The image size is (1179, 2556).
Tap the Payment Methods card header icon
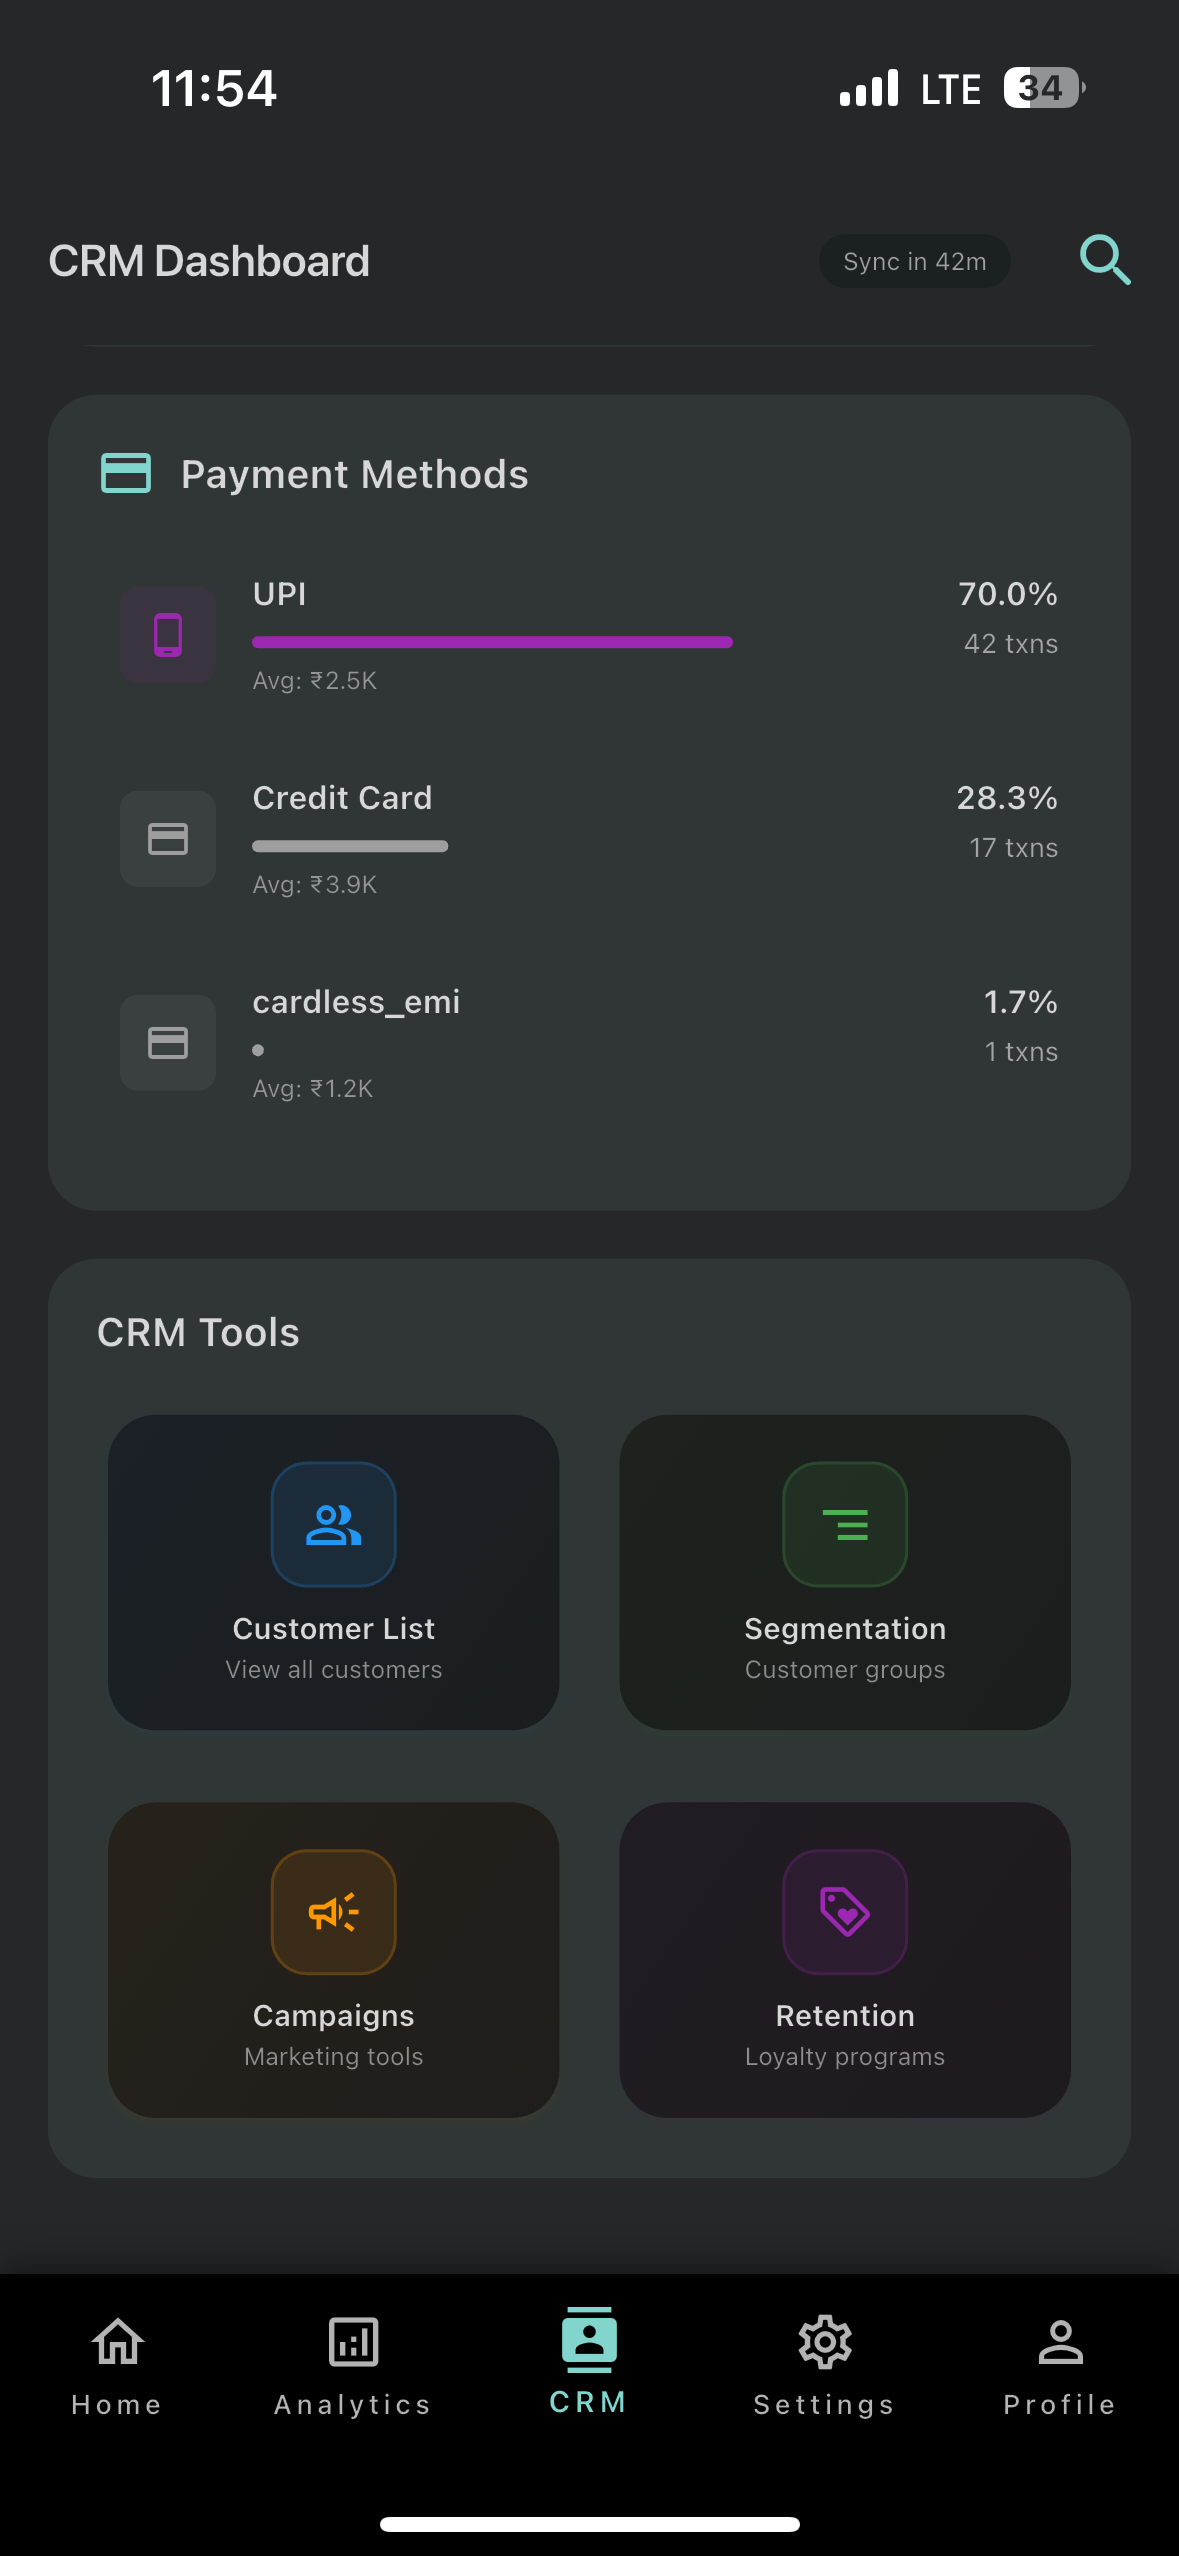(x=126, y=474)
